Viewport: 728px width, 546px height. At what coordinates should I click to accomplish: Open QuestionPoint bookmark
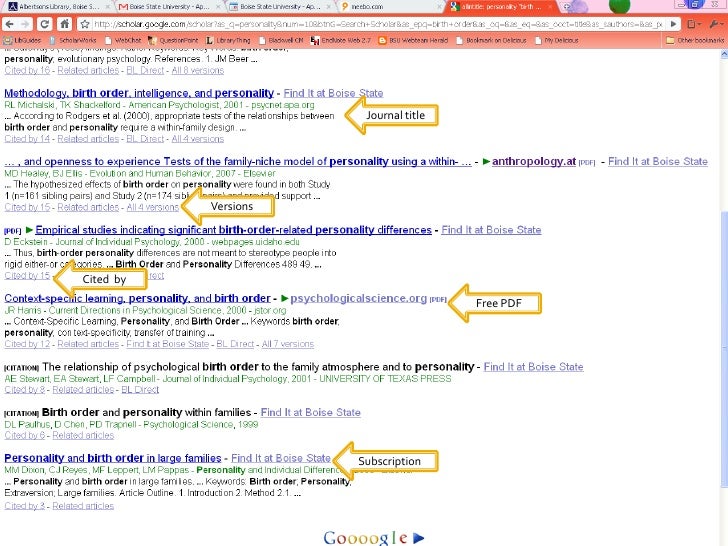coord(173,40)
